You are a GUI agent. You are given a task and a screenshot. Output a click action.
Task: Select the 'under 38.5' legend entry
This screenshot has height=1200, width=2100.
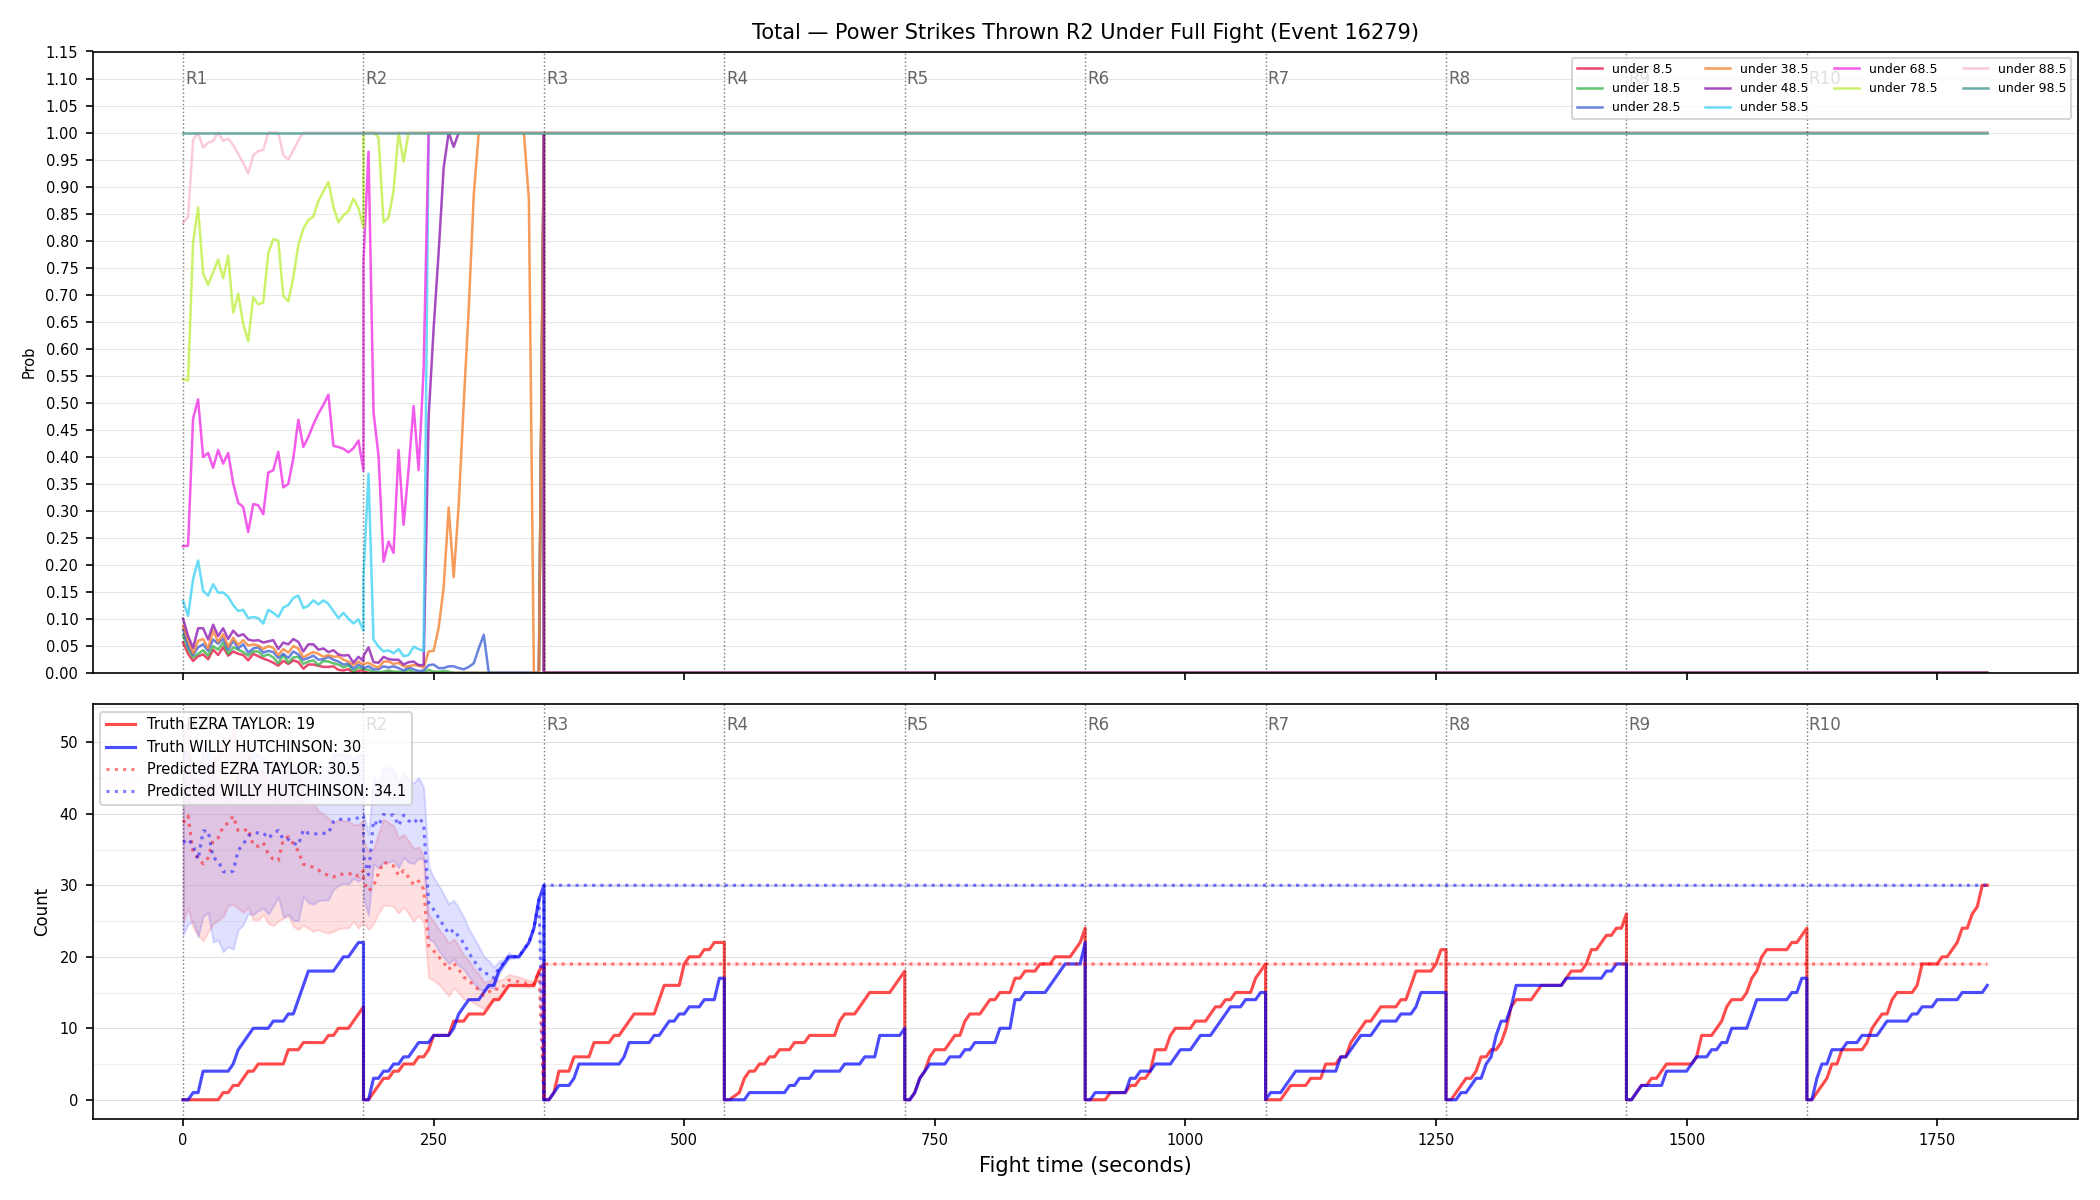click(1757, 69)
